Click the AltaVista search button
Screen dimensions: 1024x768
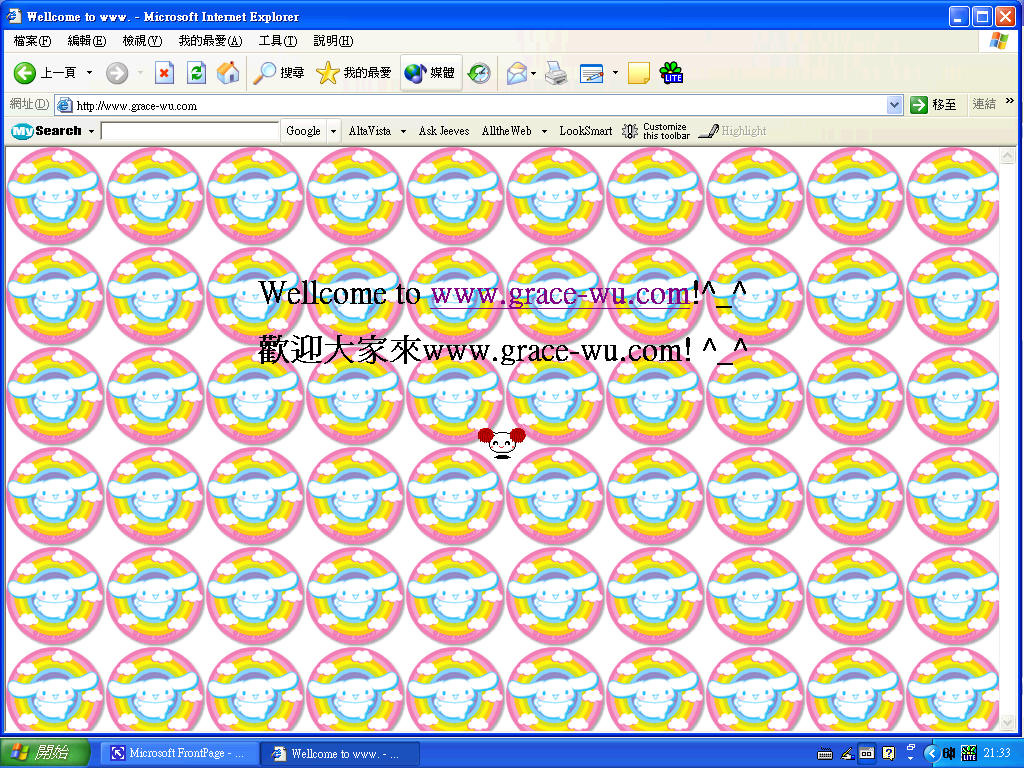click(370, 131)
